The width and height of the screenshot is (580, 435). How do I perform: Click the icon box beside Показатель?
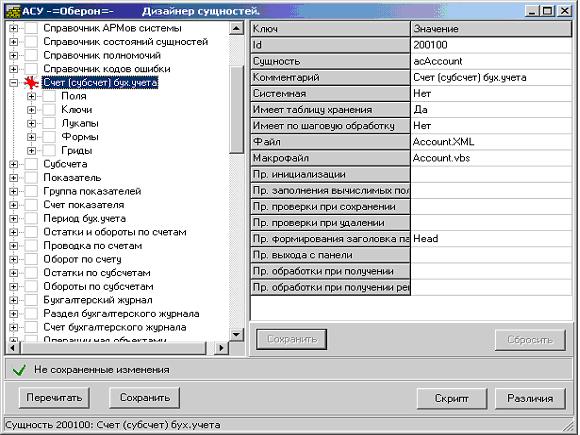click(x=31, y=178)
